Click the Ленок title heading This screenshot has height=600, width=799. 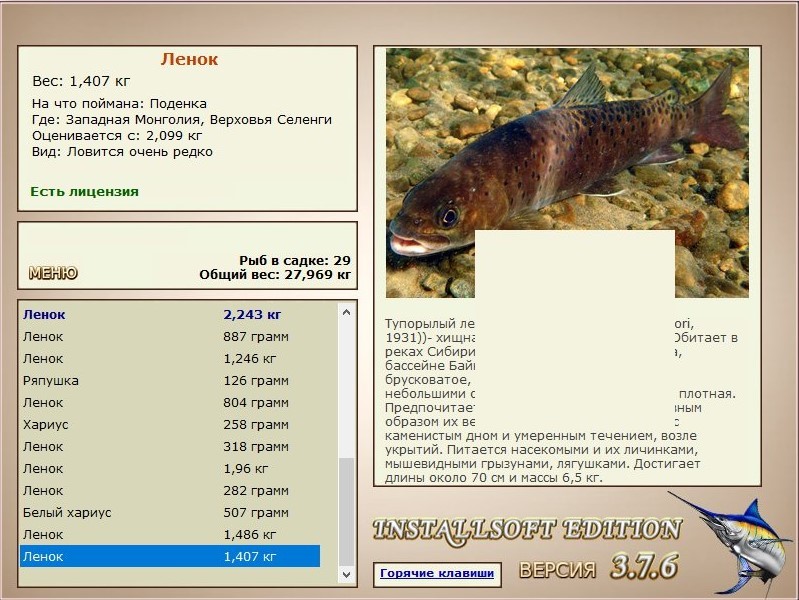(189, 59)
